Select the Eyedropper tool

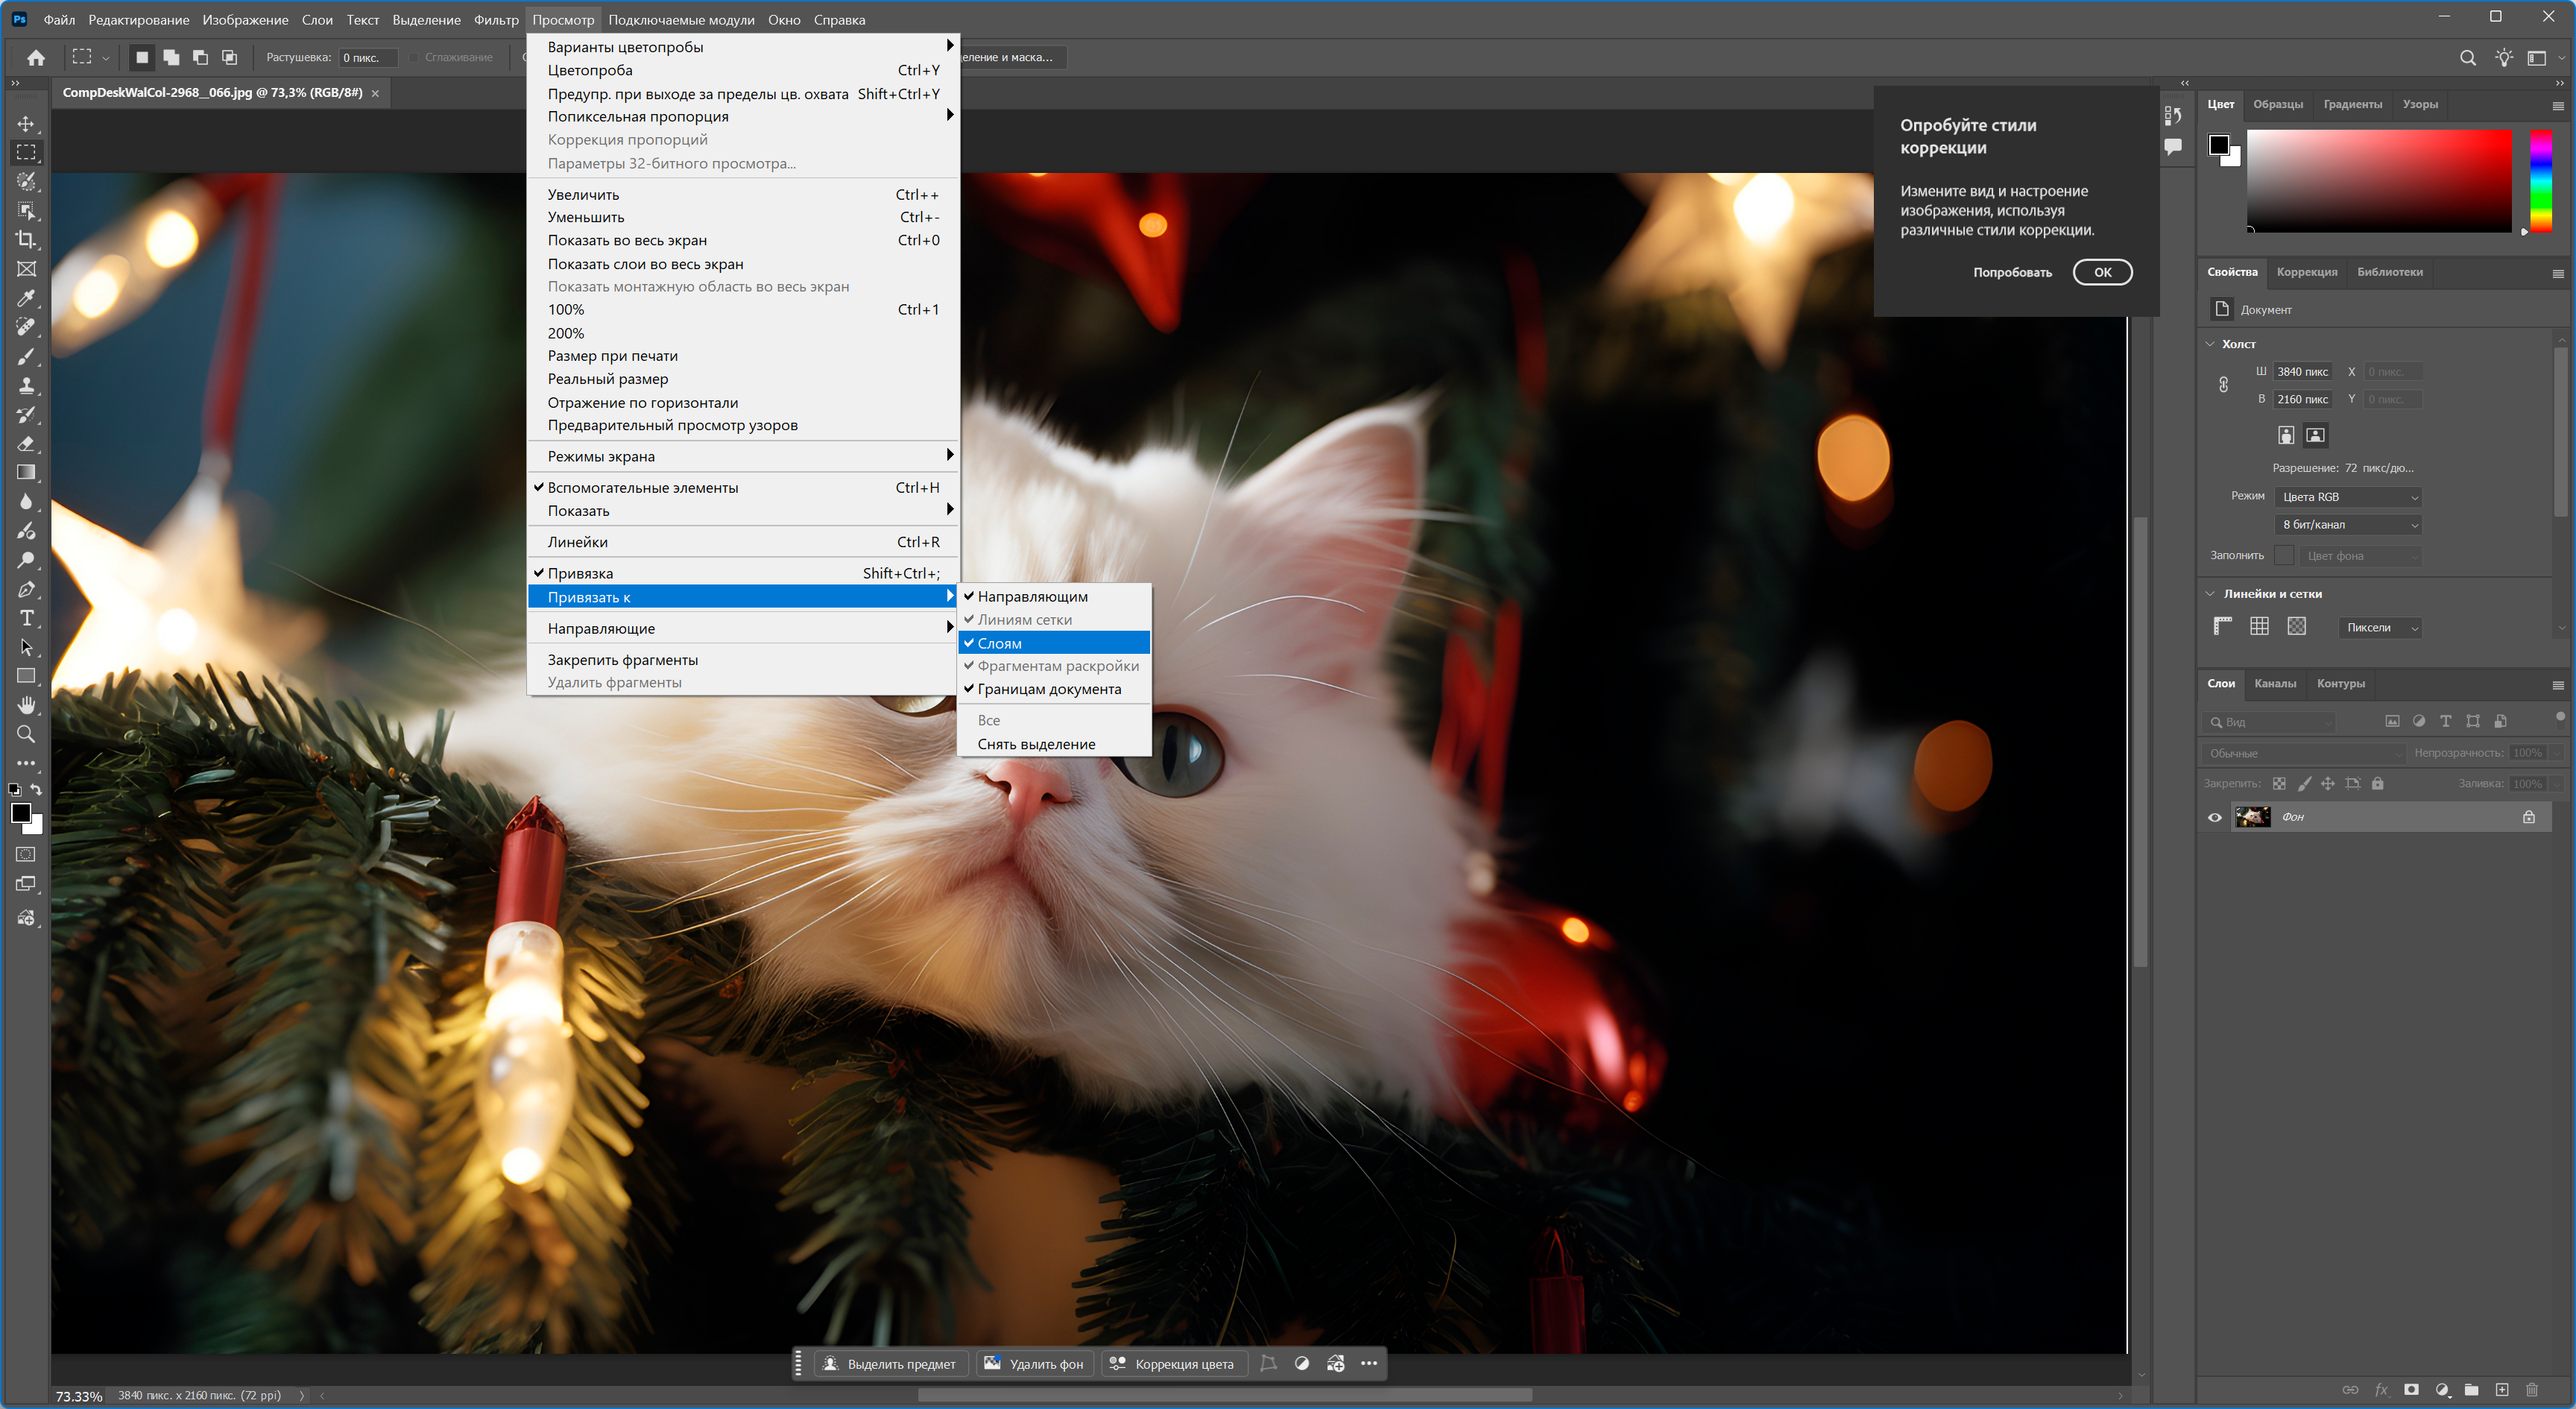click(x=27, y=298)
